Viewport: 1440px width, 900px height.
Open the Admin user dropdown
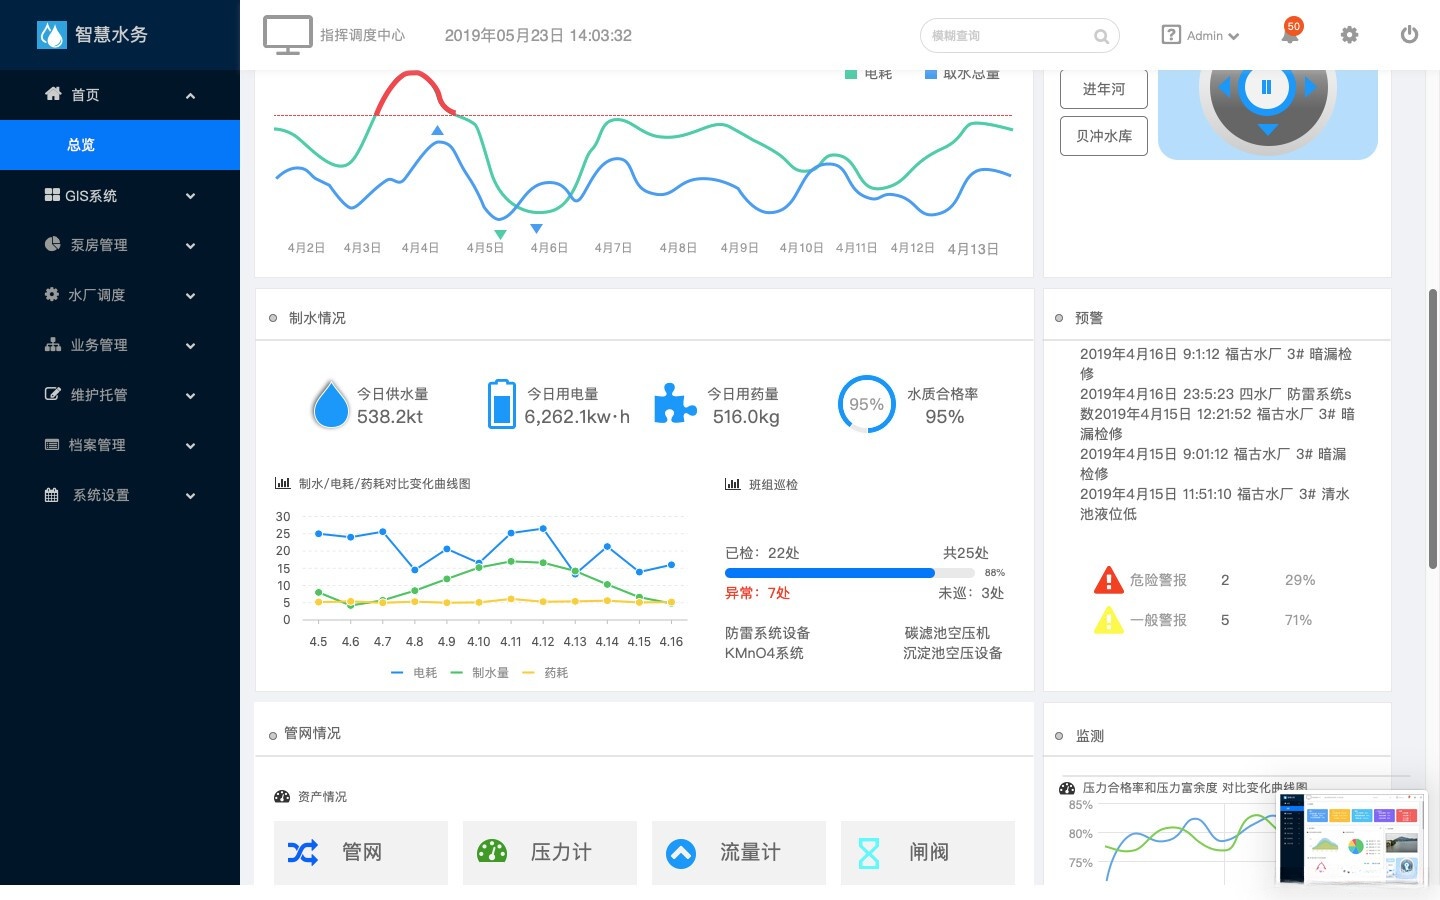point(1200,35)
